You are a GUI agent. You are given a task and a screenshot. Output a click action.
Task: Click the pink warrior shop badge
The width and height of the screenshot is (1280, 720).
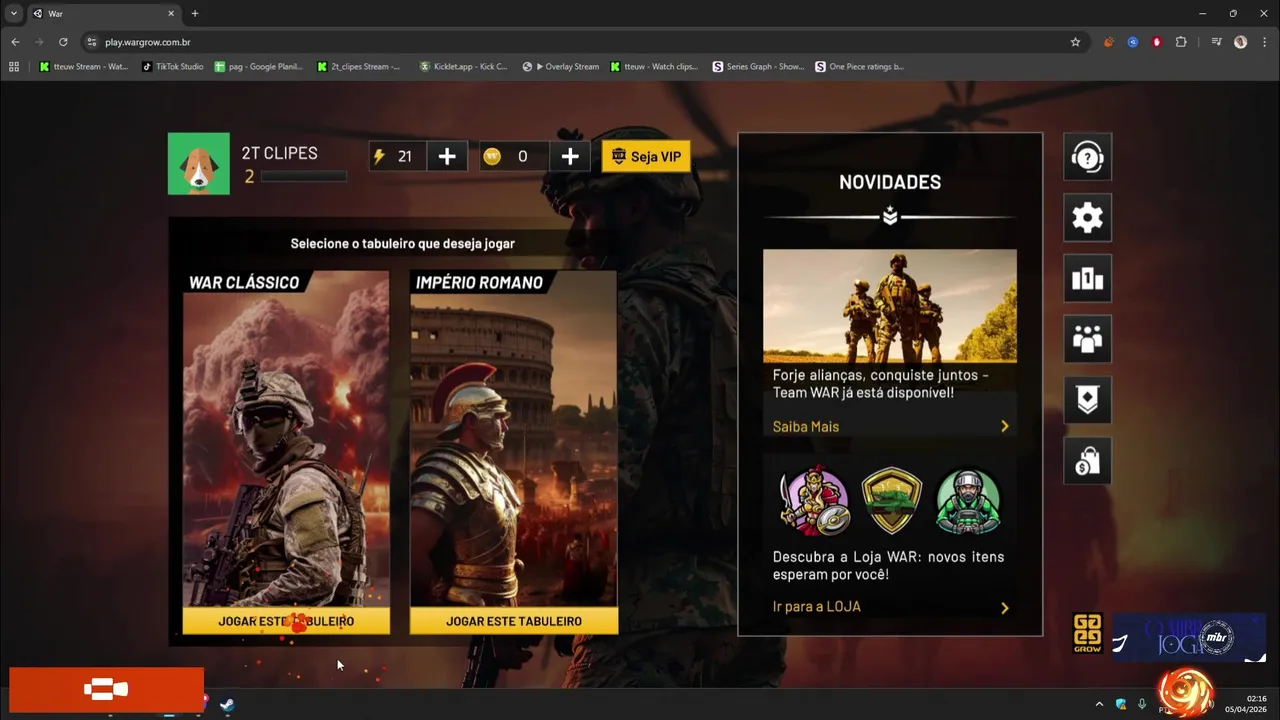coord(815,501)
